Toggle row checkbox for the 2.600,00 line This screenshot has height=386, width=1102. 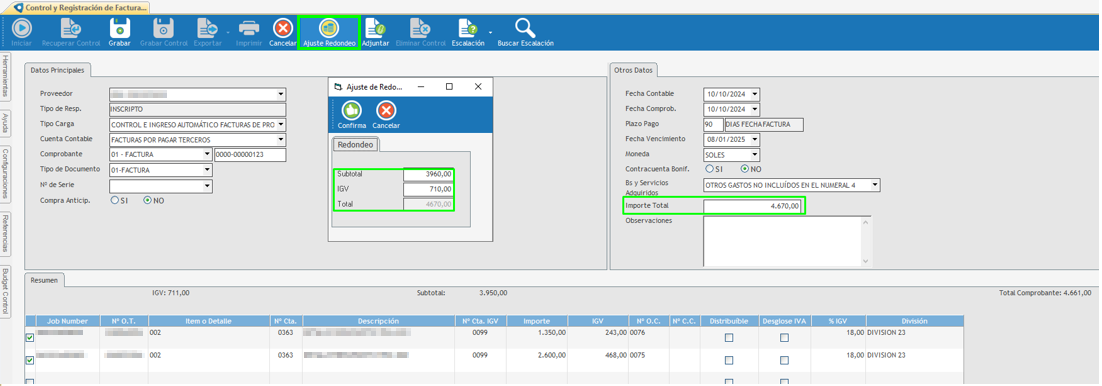pyautogui.click(x=30, y=361)
